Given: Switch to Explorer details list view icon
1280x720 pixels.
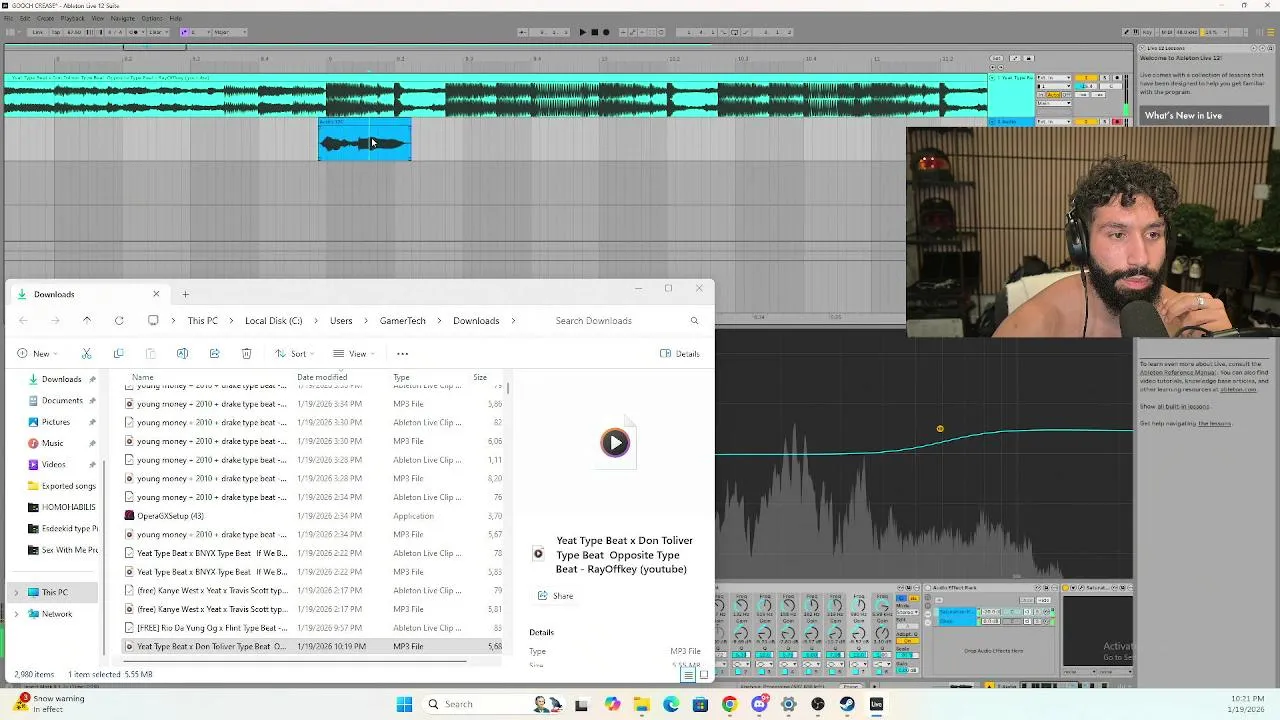Looking at the screenshot, I should [688, 675].
